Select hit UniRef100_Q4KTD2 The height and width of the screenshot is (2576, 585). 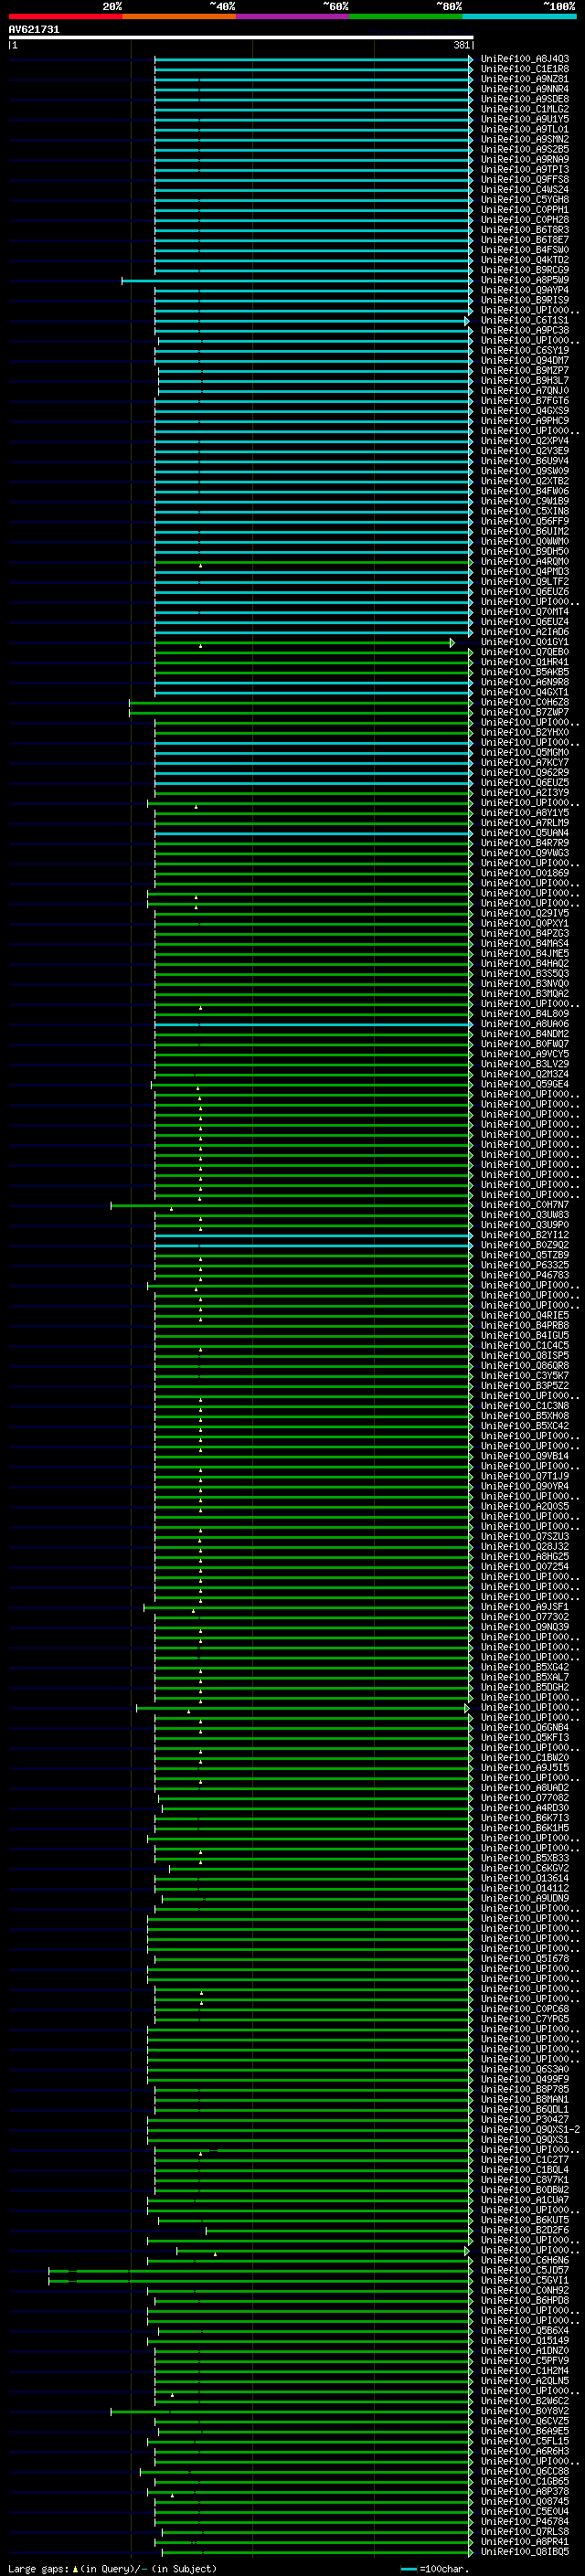pos(525,260)
